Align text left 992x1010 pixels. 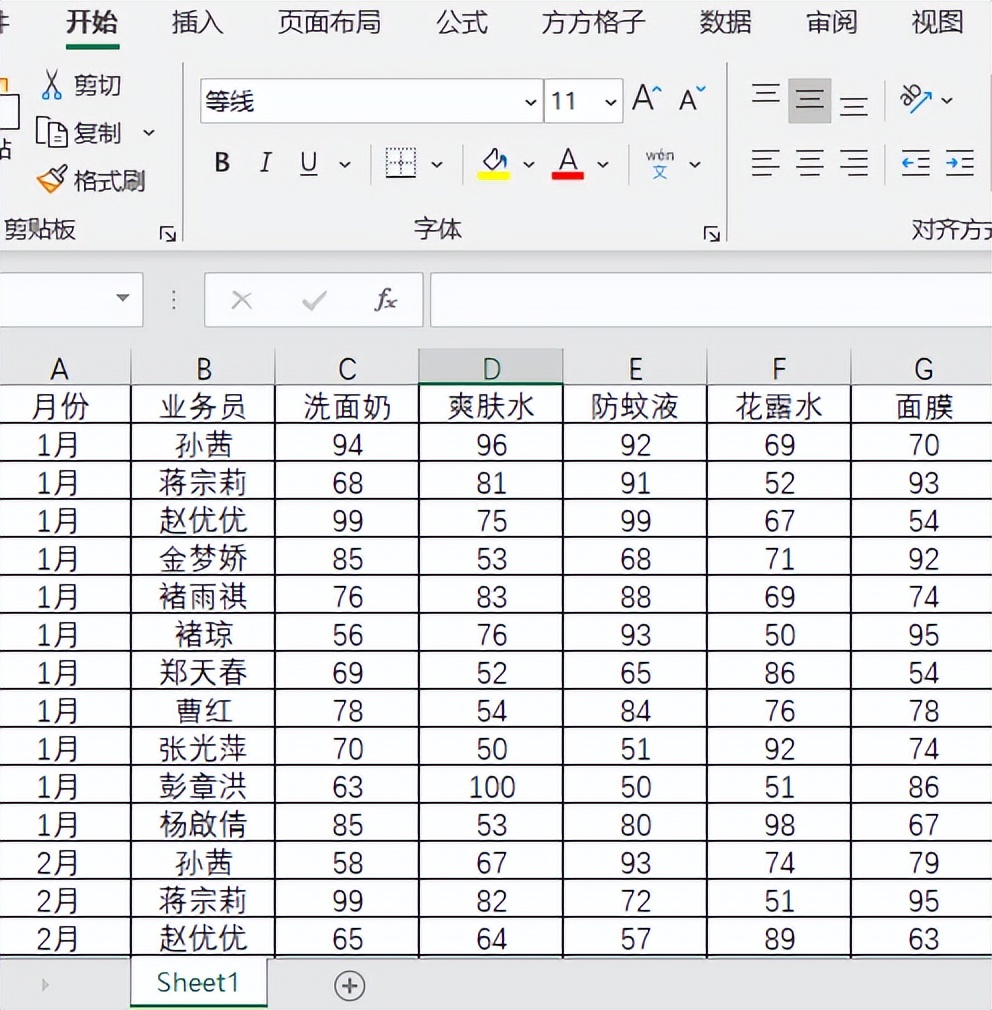click(766, 163)
